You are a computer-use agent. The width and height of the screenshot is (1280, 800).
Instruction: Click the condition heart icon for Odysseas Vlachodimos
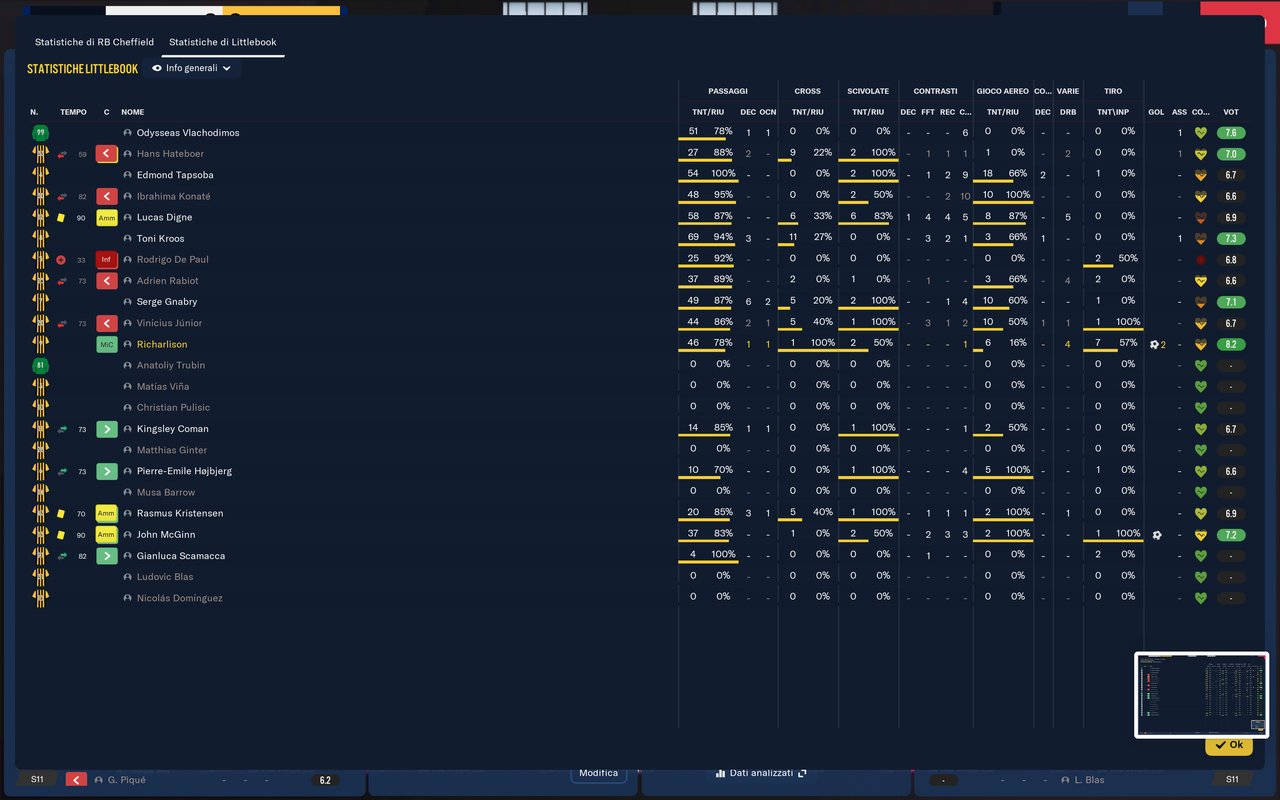tap(1201, 133)
